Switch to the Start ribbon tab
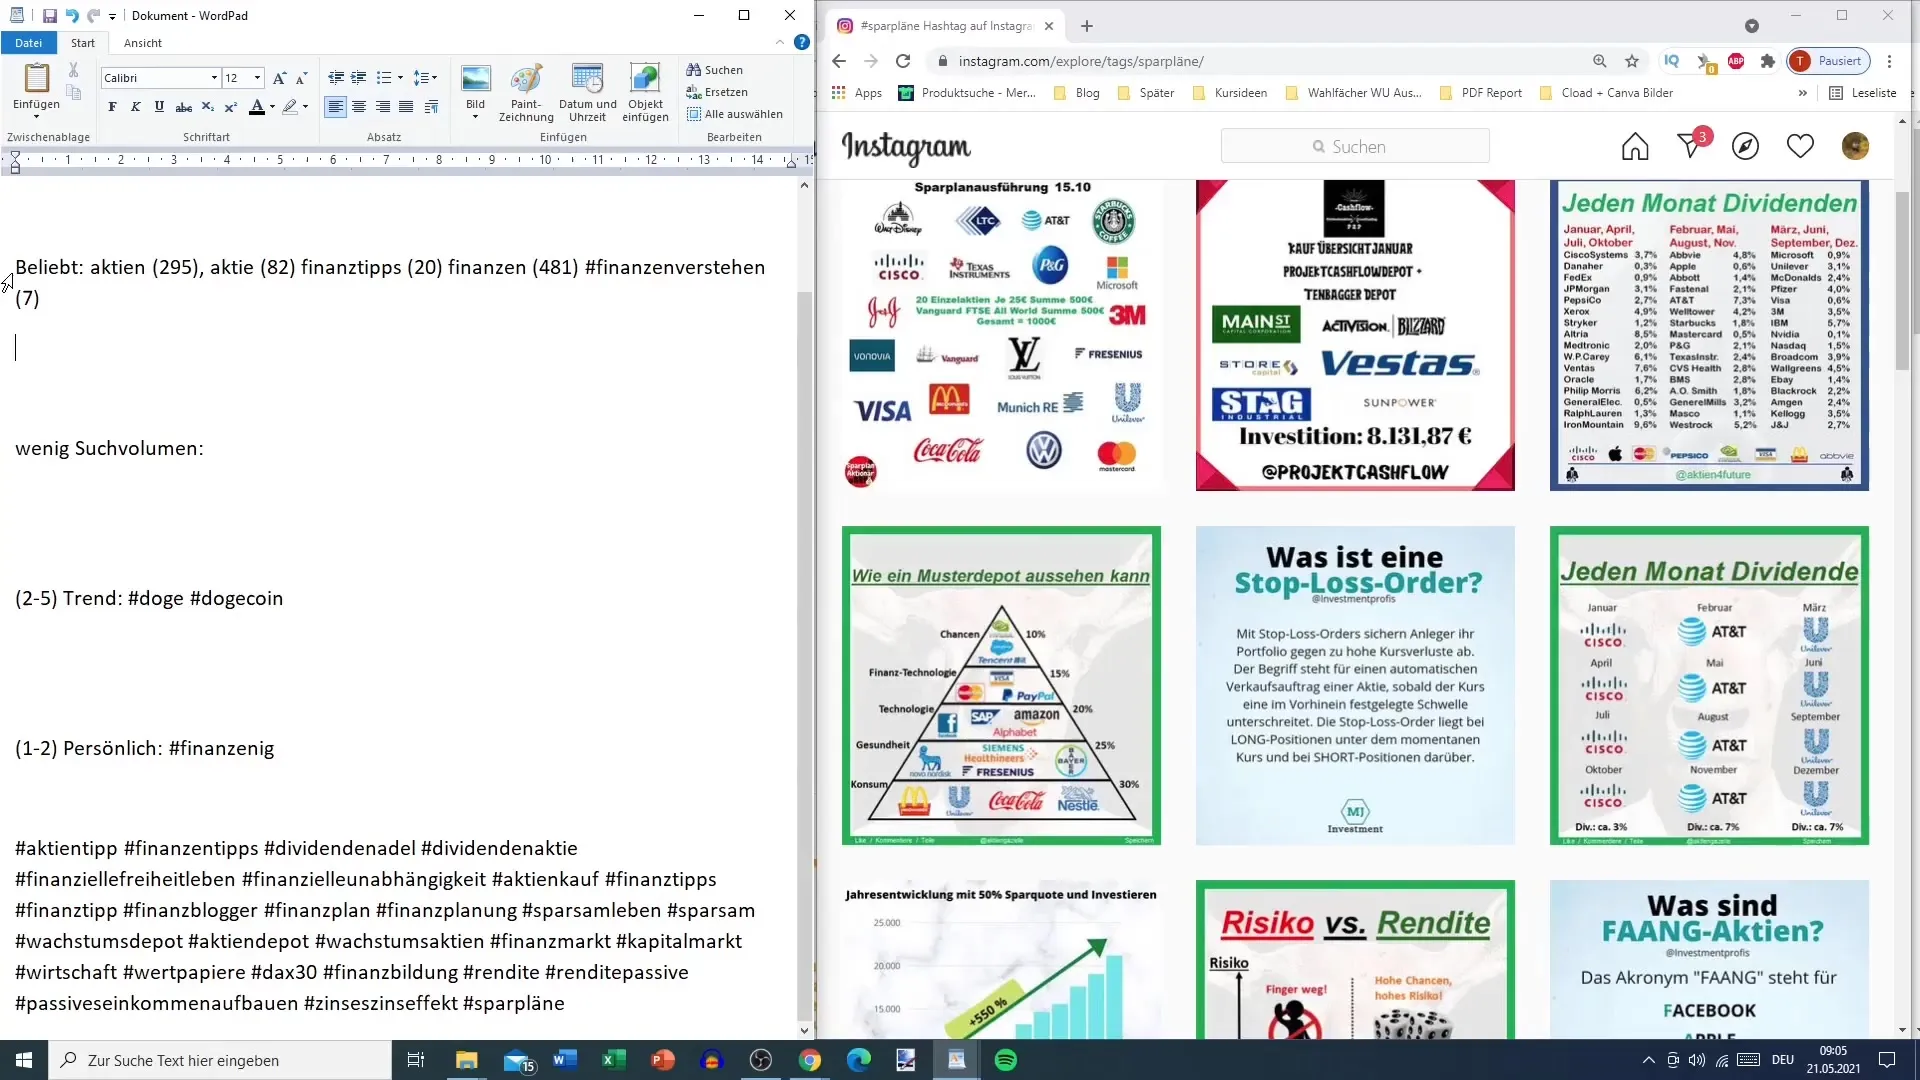 (83, 43)
